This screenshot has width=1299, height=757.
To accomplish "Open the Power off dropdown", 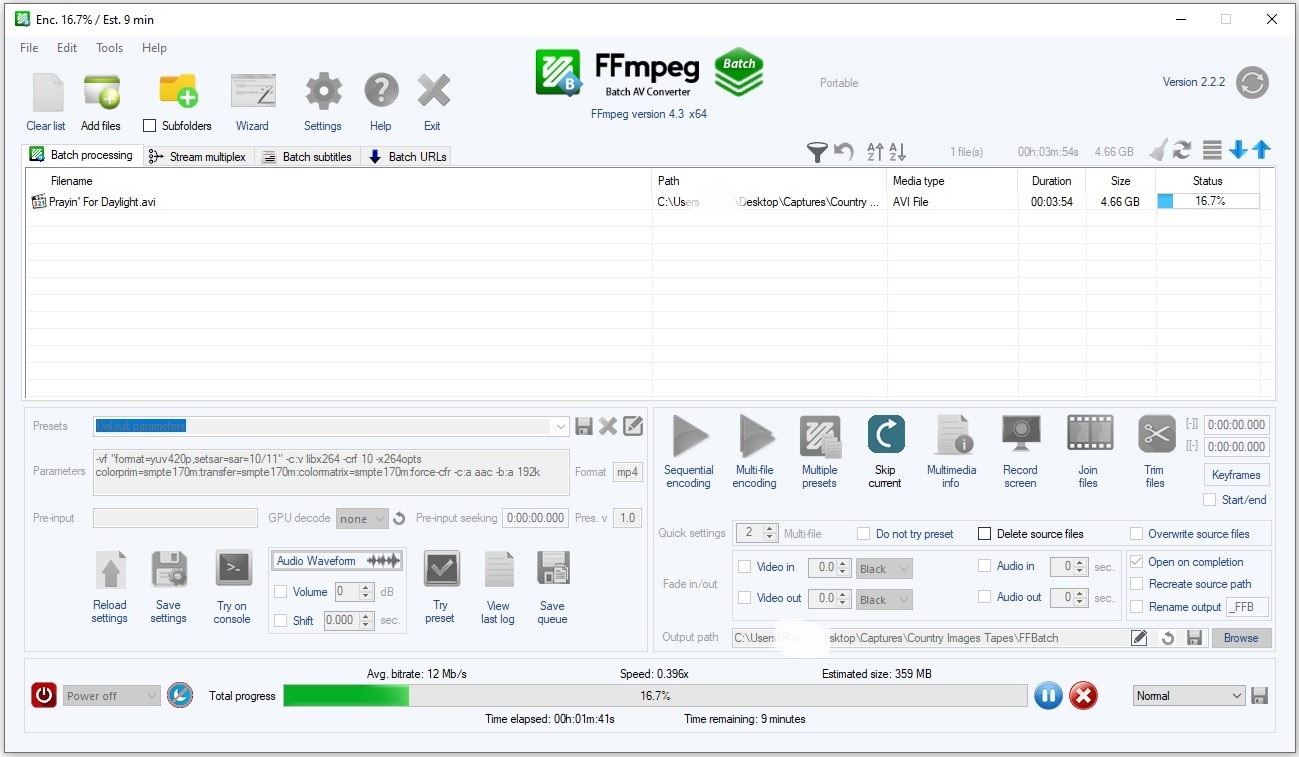I will point(112,696).
